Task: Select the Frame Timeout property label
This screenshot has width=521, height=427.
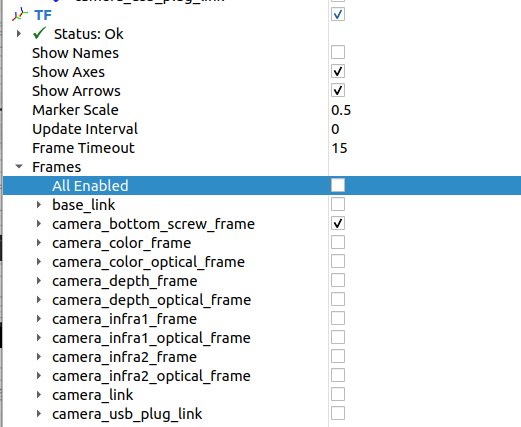Action: click(x=83, y=148)
